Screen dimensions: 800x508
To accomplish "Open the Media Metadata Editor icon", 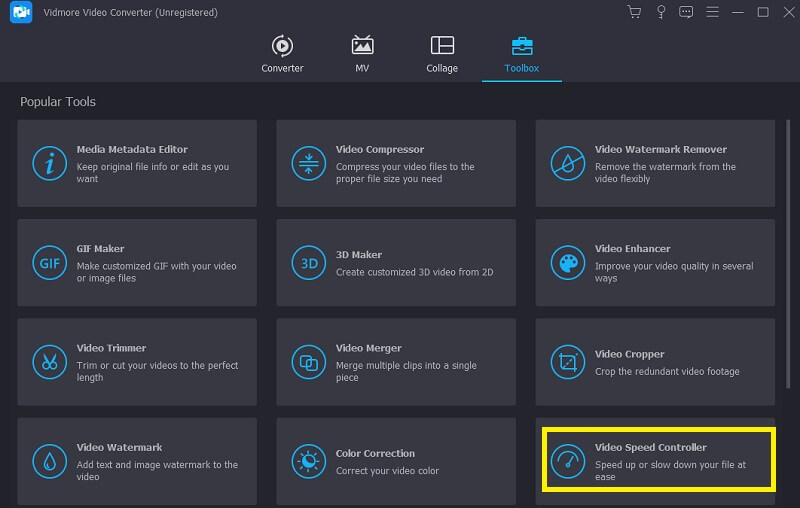I will (x=49, y=163).
